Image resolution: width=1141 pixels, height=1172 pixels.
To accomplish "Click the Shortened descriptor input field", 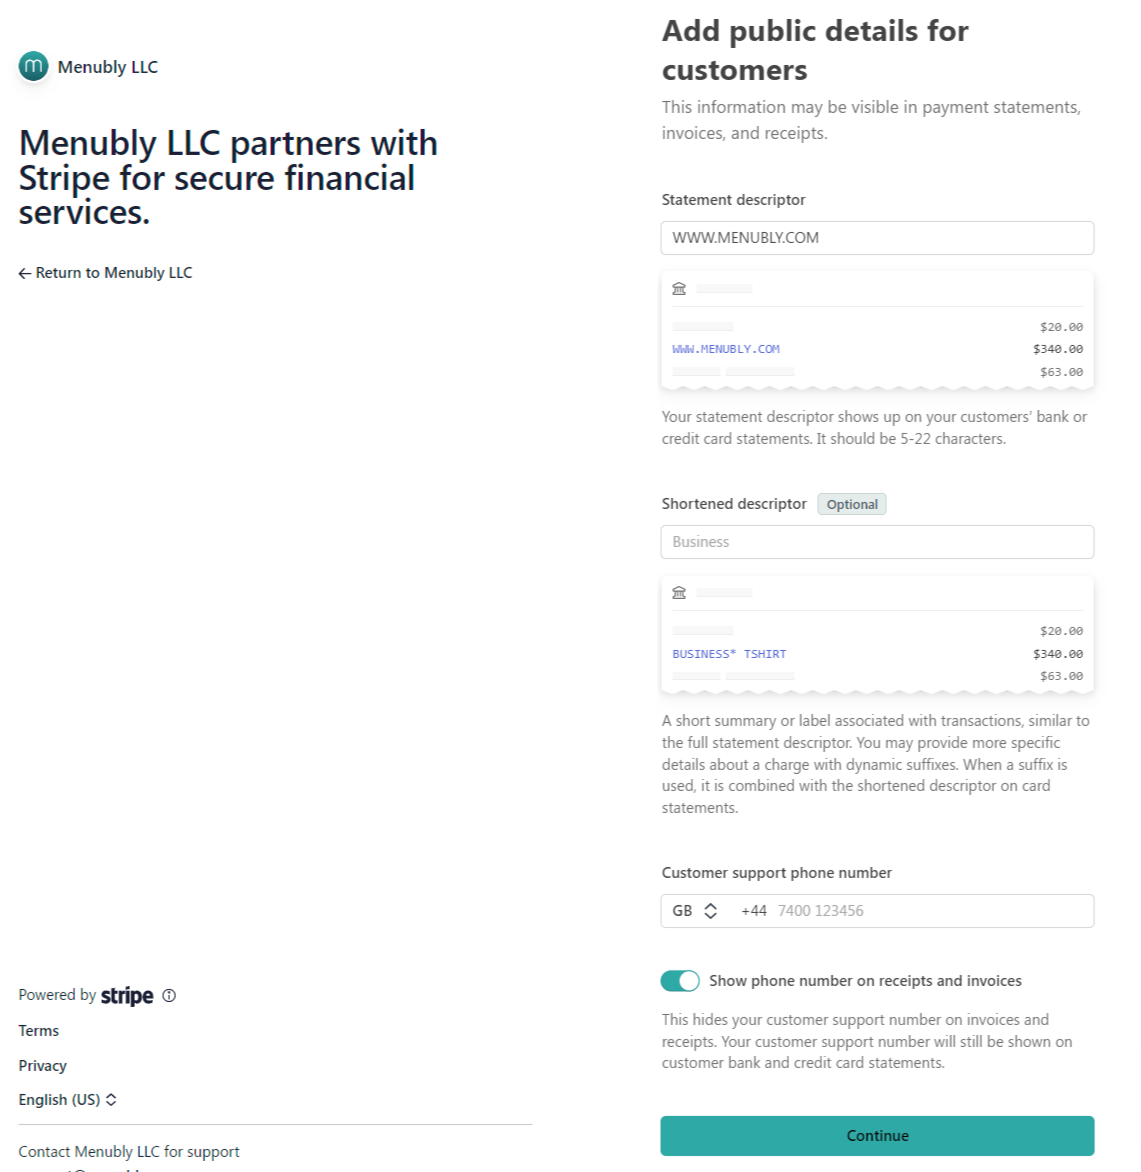I will point(877,542).
